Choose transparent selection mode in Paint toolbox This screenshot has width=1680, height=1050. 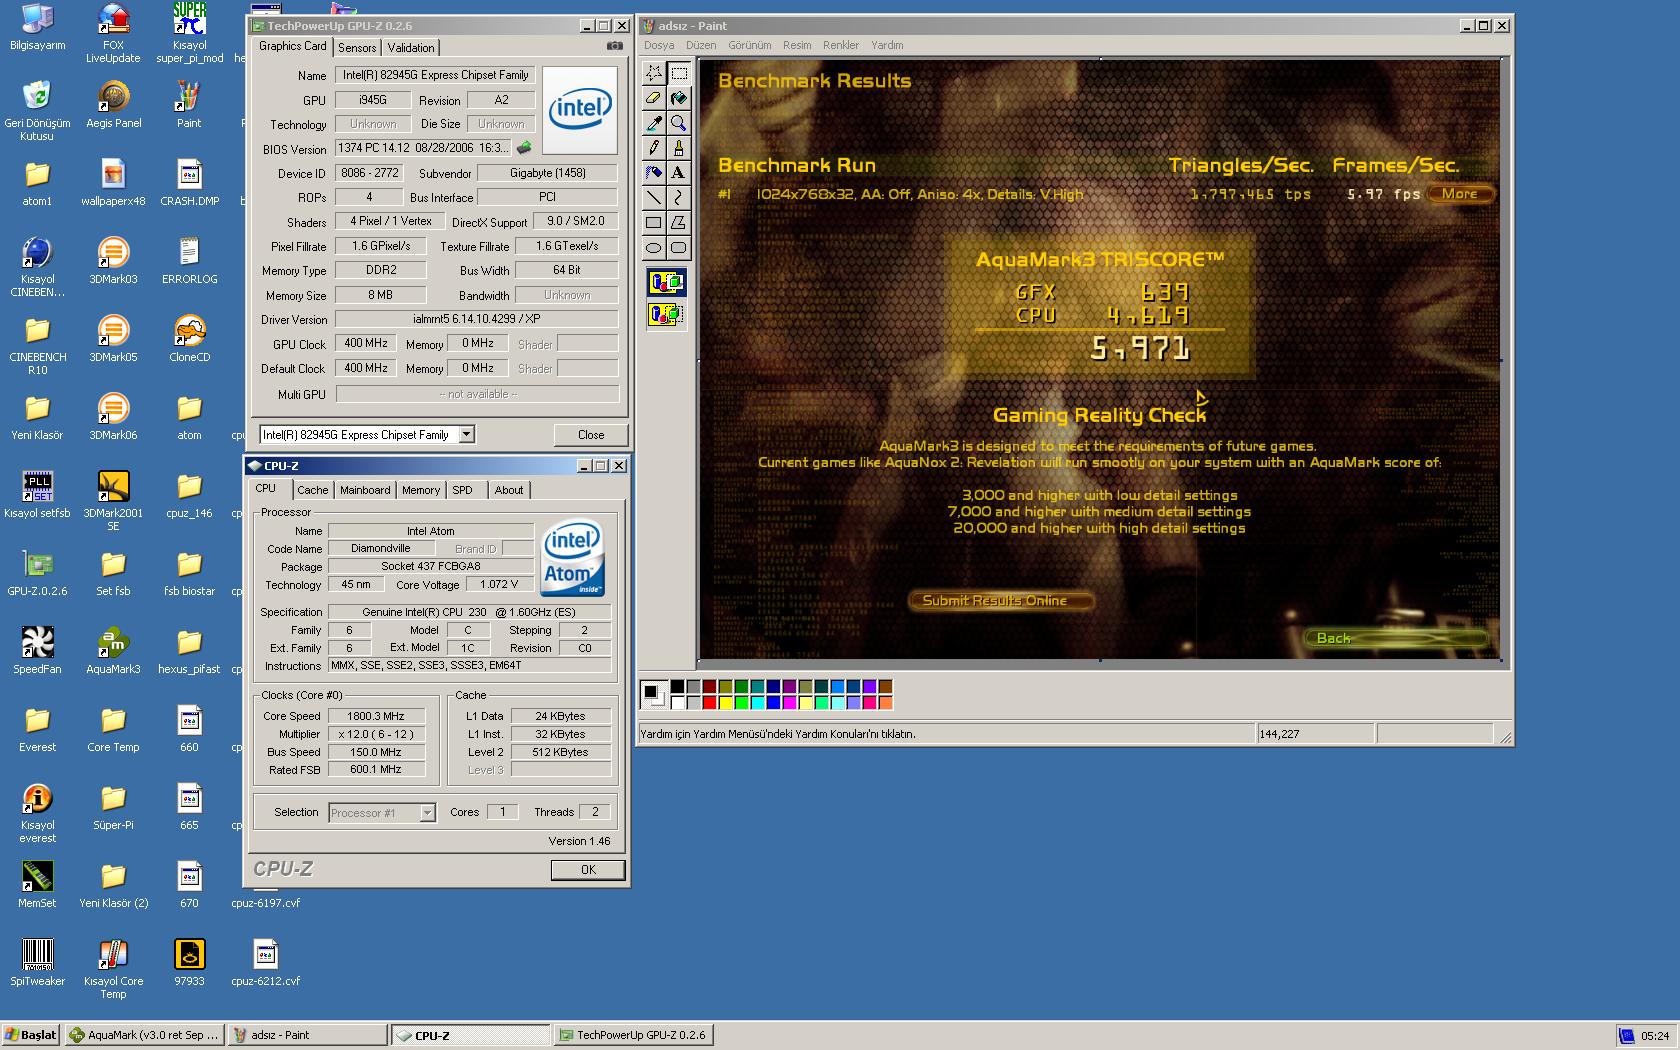tap(667, 315)
